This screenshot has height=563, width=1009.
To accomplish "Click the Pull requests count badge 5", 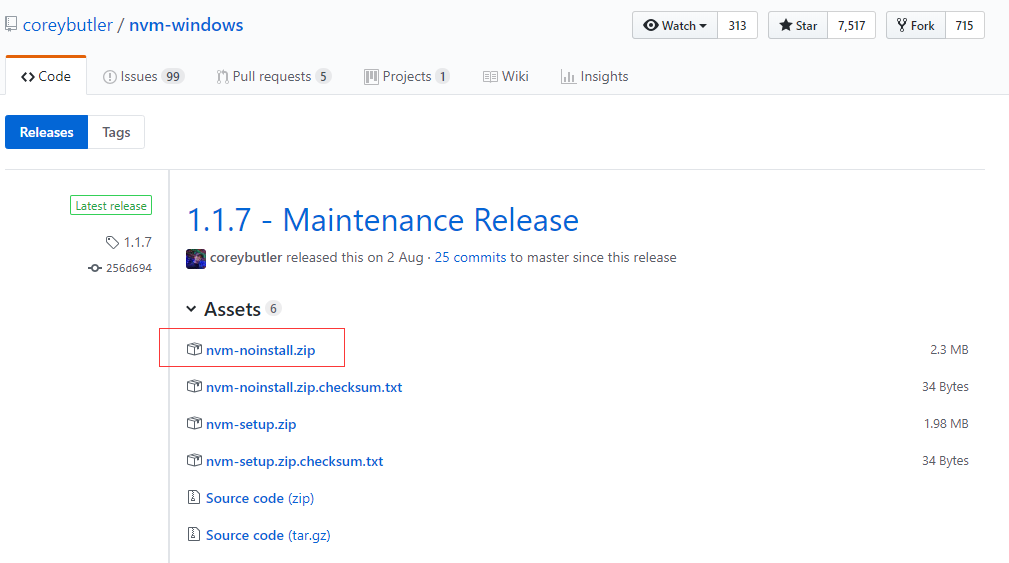I will coord(323,77).
